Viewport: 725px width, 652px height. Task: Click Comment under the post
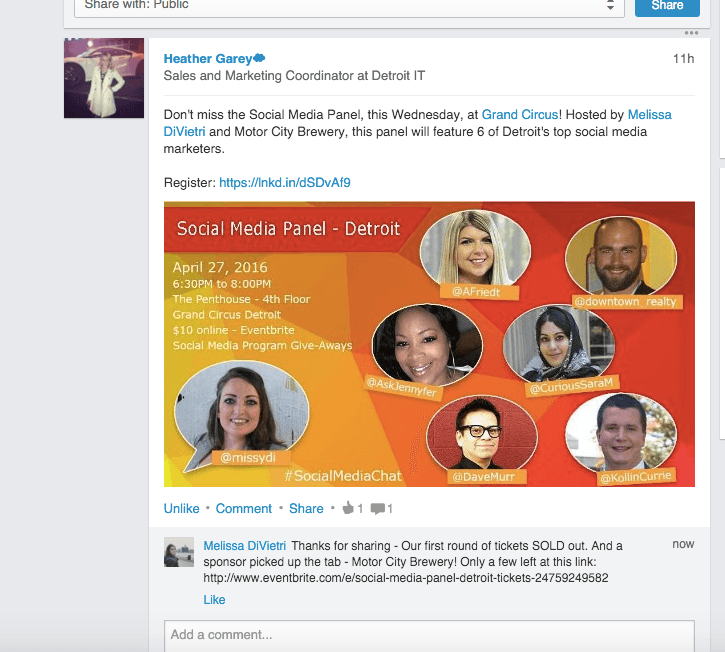(244, 509)
